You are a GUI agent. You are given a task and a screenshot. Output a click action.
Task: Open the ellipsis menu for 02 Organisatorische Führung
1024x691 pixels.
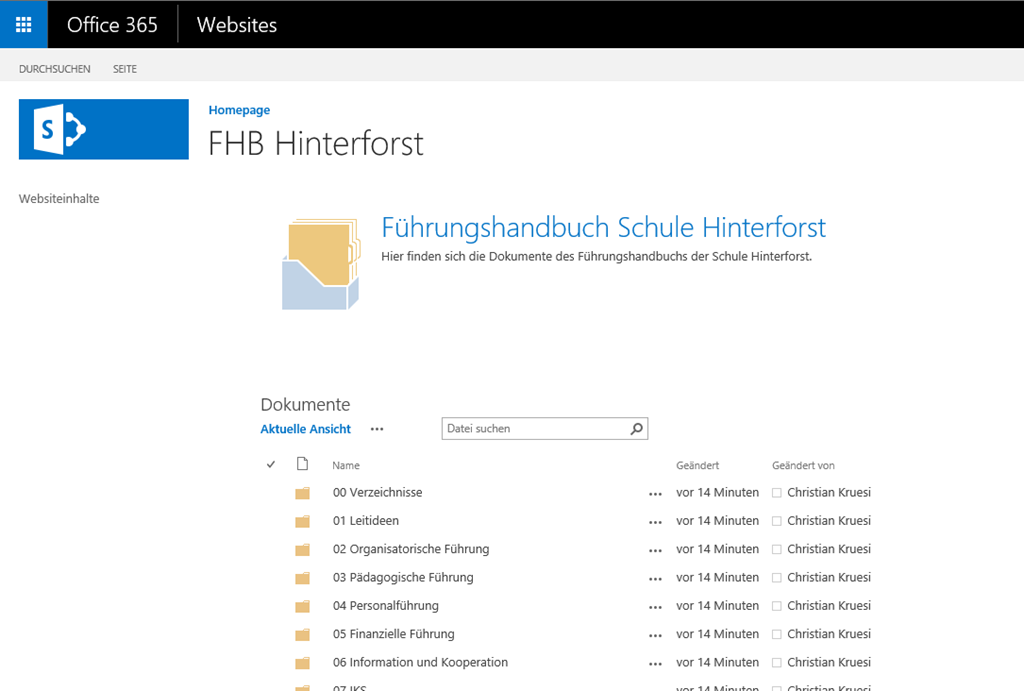(655, 550)
